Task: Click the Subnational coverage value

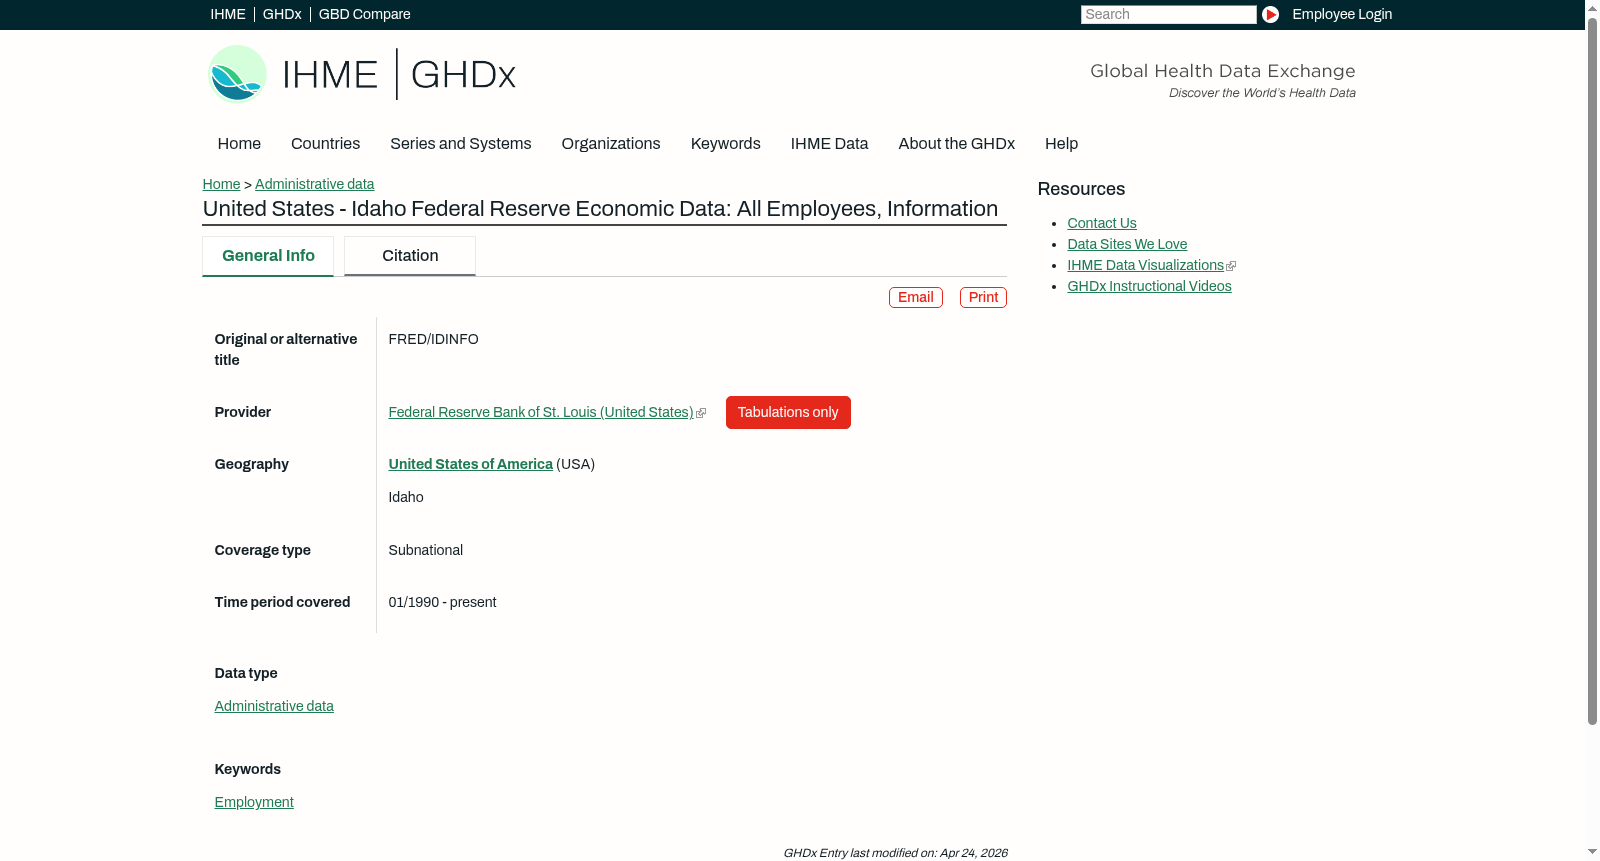Action: click(x=426, y=551)
